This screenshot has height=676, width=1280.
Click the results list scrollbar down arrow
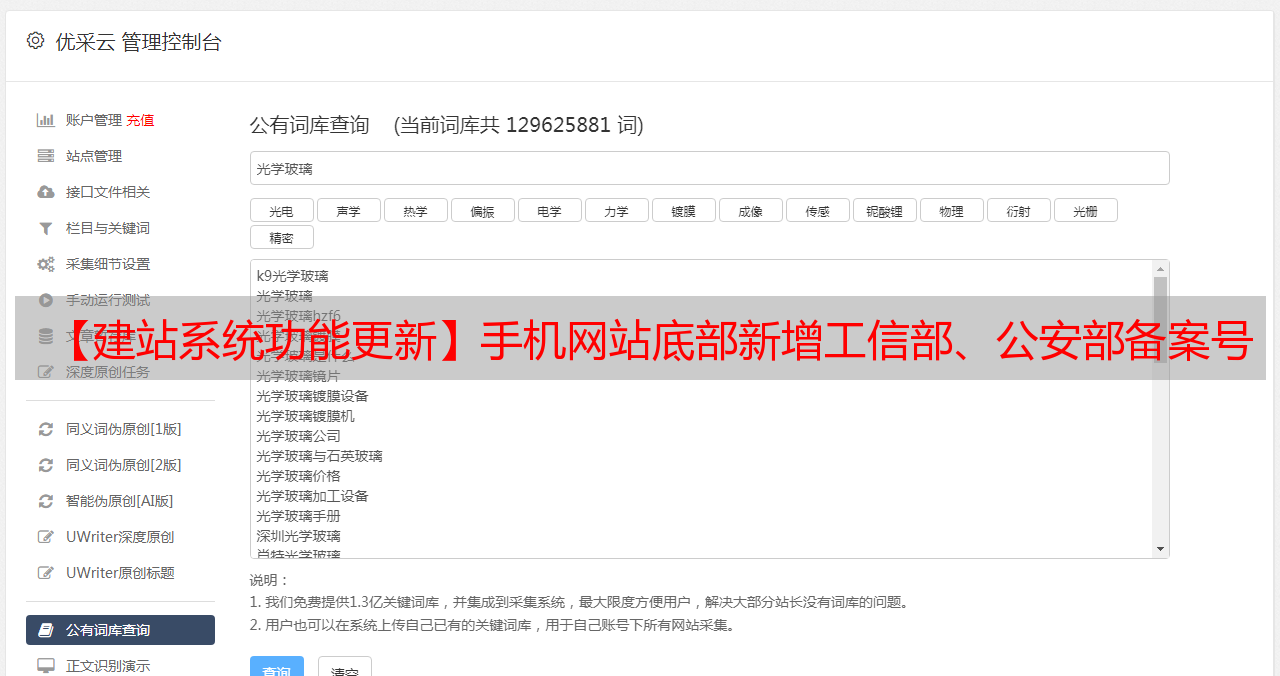pos(1160,549)
